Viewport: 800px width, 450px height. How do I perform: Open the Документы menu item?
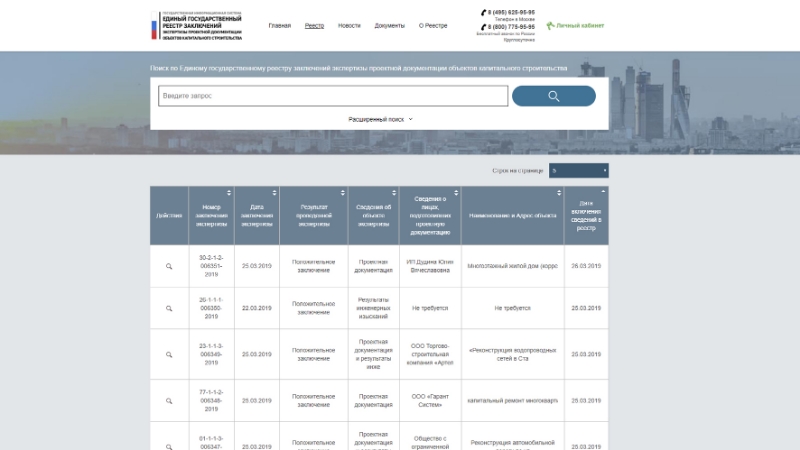(x=389, y=25)
